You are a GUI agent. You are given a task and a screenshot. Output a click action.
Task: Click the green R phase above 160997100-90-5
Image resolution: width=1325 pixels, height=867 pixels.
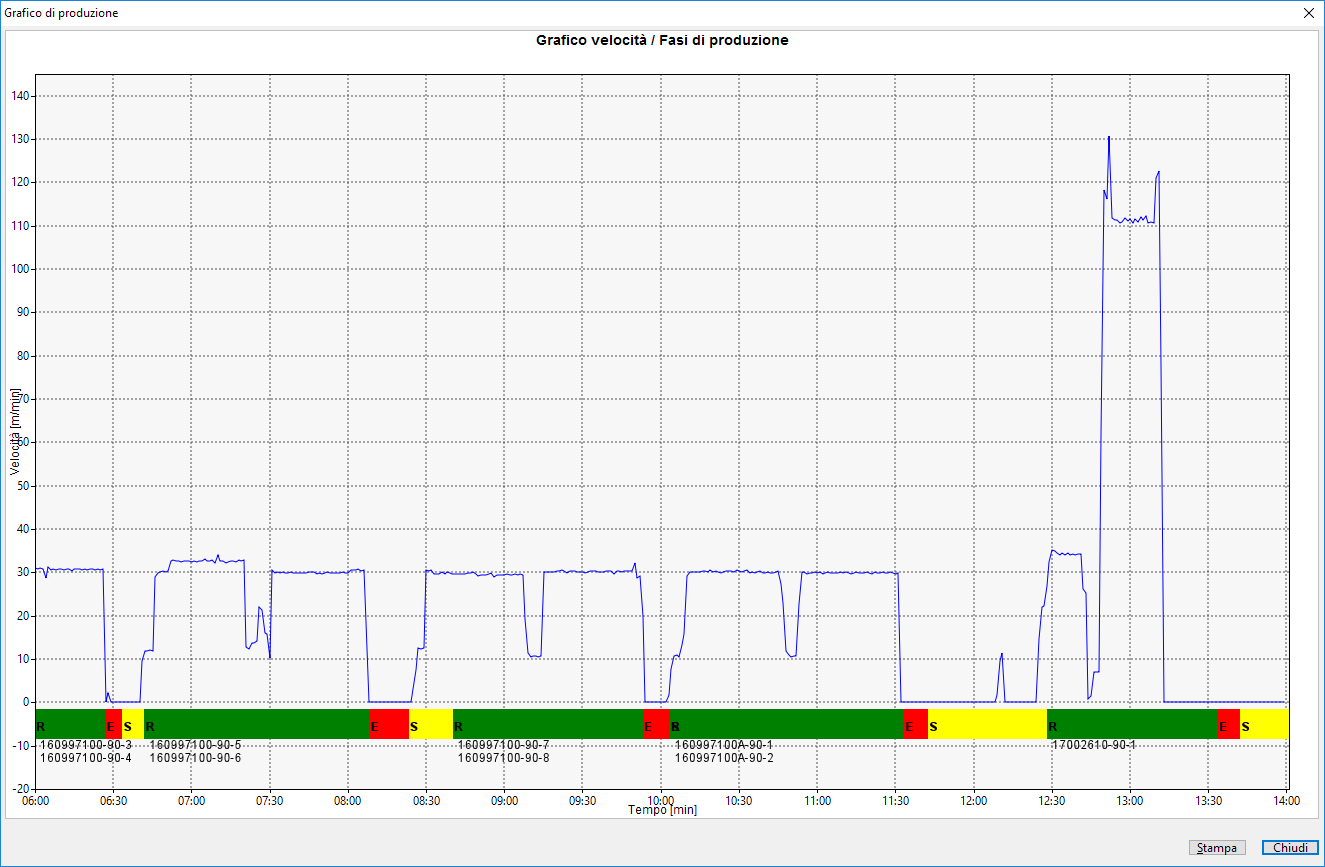pos(257,724)
